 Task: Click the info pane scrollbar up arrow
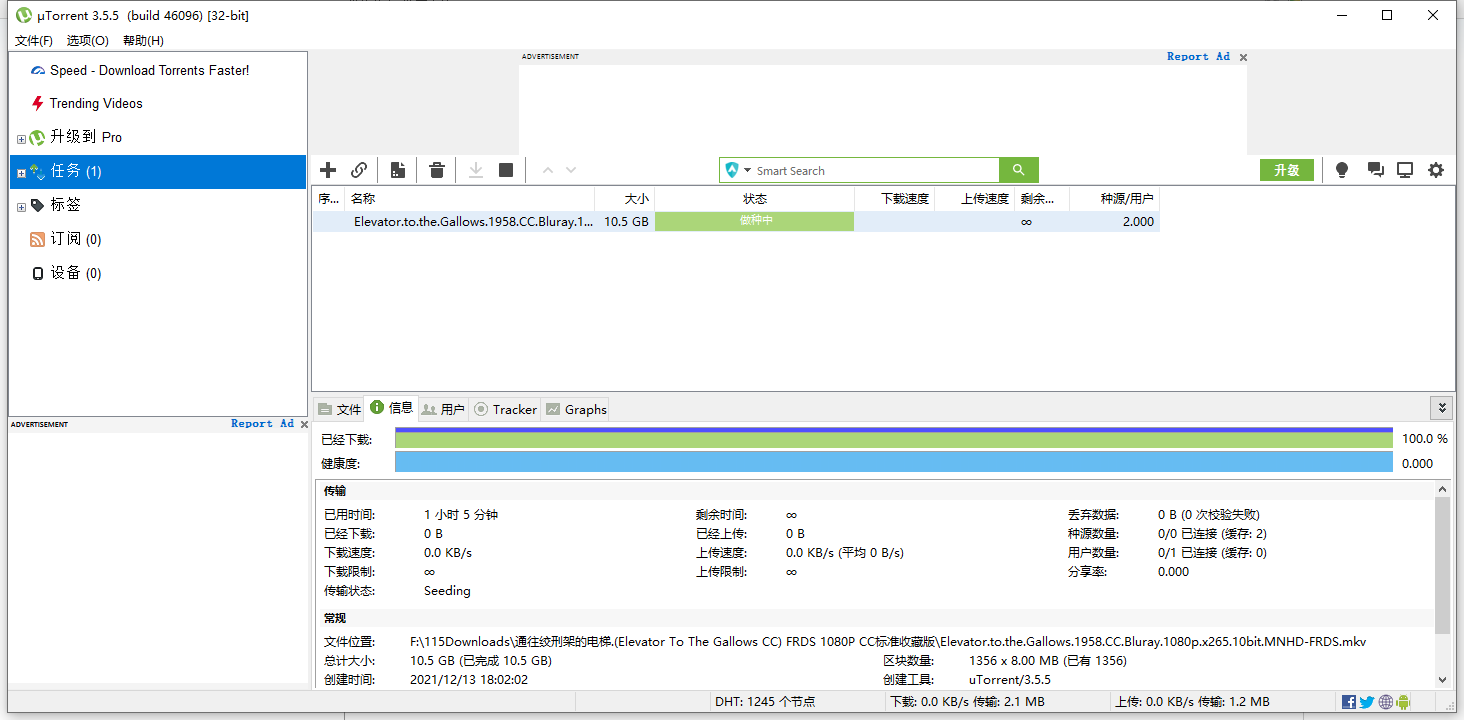pos(1442,489)
